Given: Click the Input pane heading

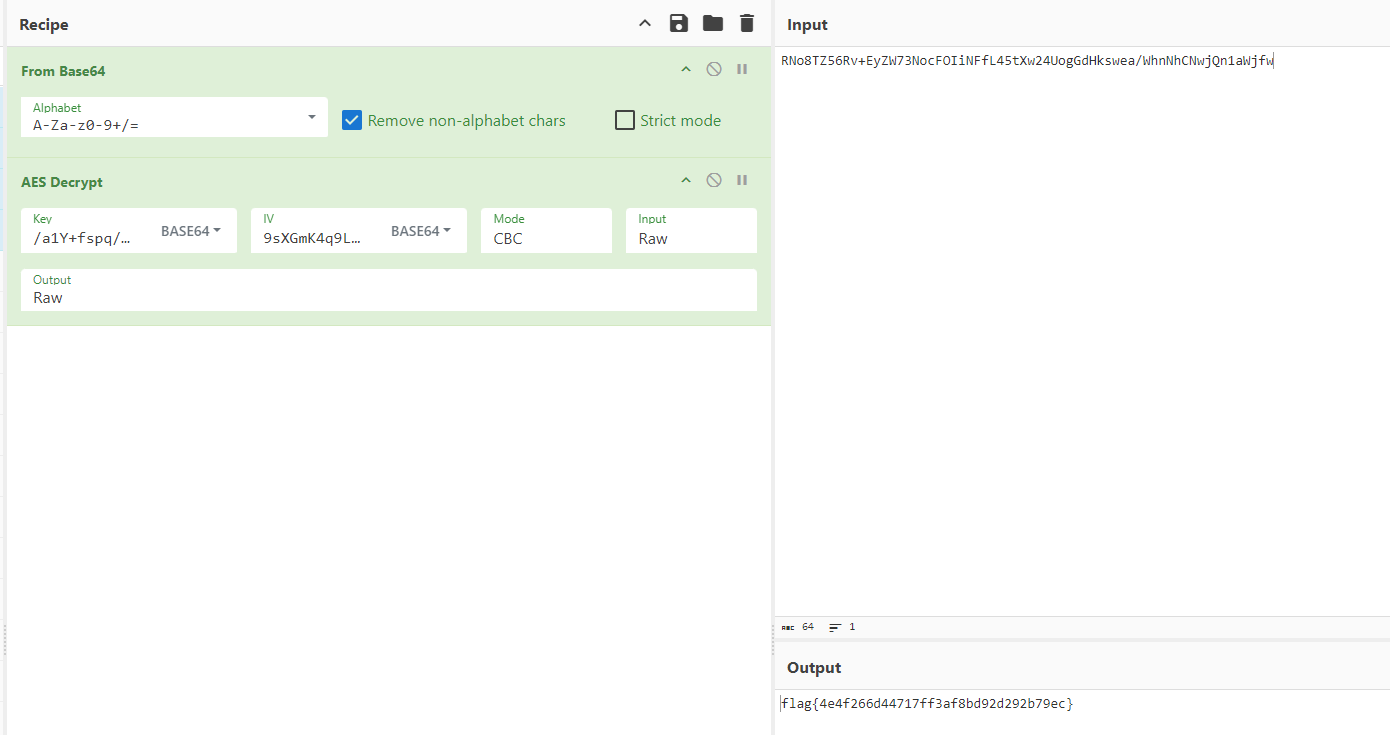Looking at the screenshot, I should tap(807, 25).
